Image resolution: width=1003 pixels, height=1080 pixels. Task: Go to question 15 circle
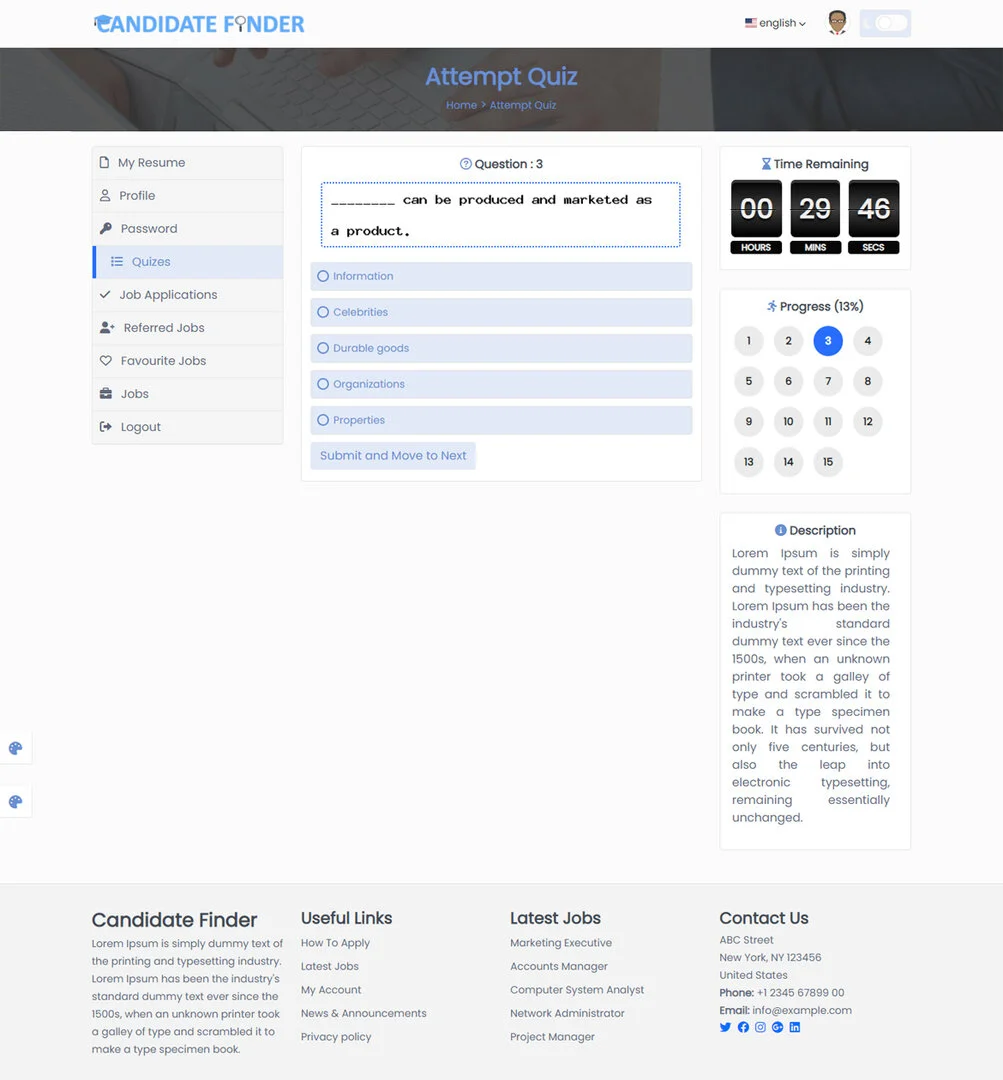pyautogui.click(x=828, y=462)
